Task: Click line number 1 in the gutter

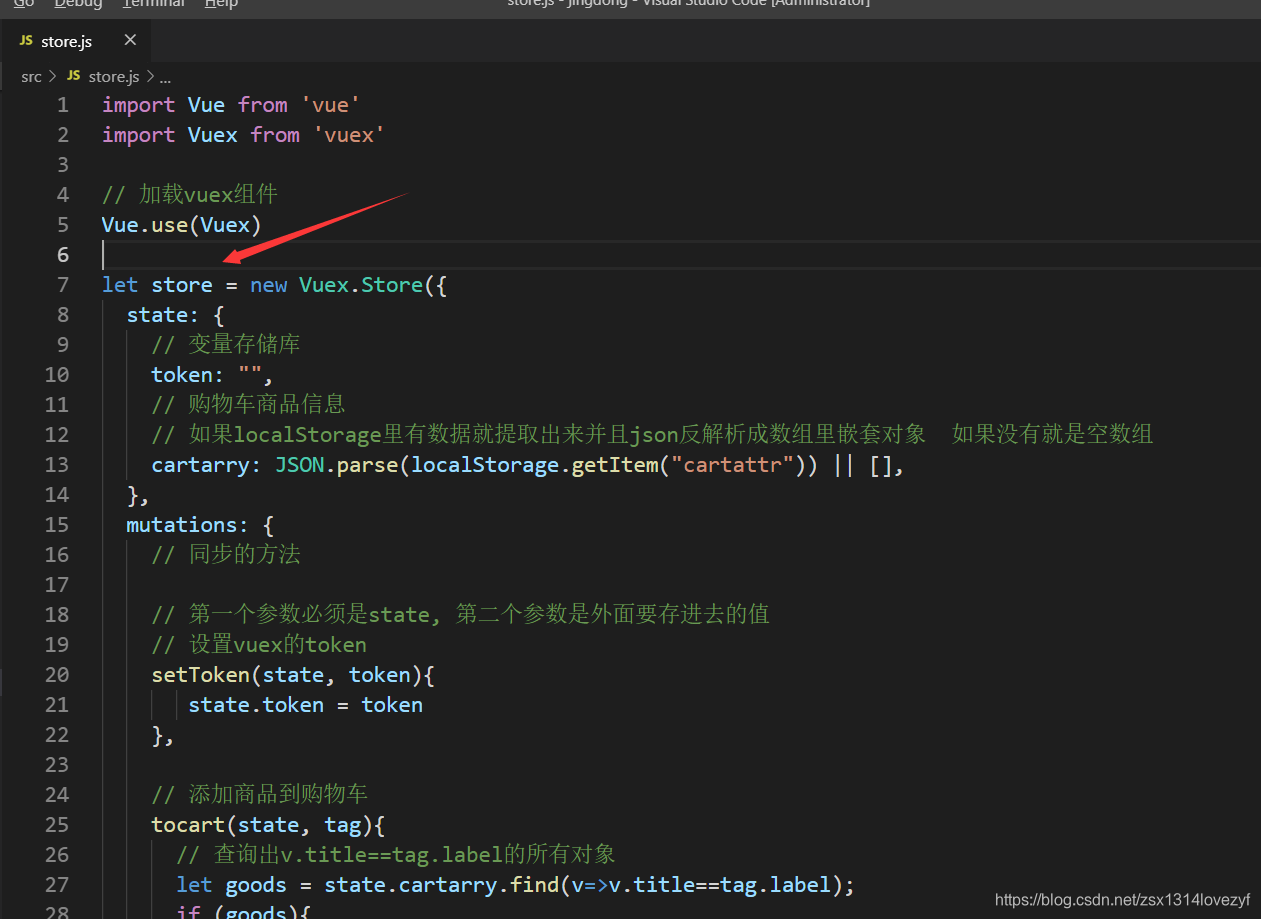Action: point(63,105)
